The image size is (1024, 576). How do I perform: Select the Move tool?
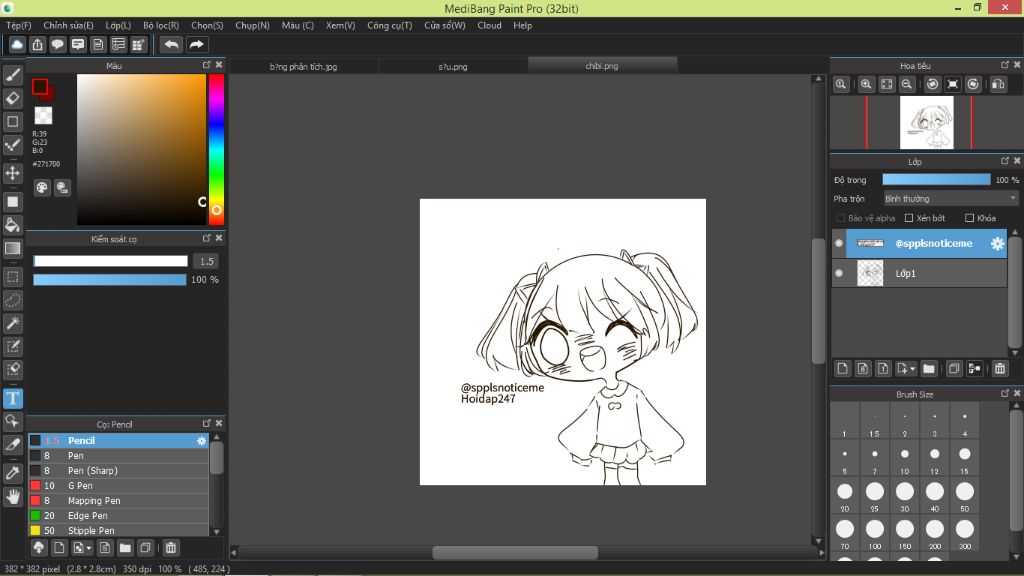(12, 173)
